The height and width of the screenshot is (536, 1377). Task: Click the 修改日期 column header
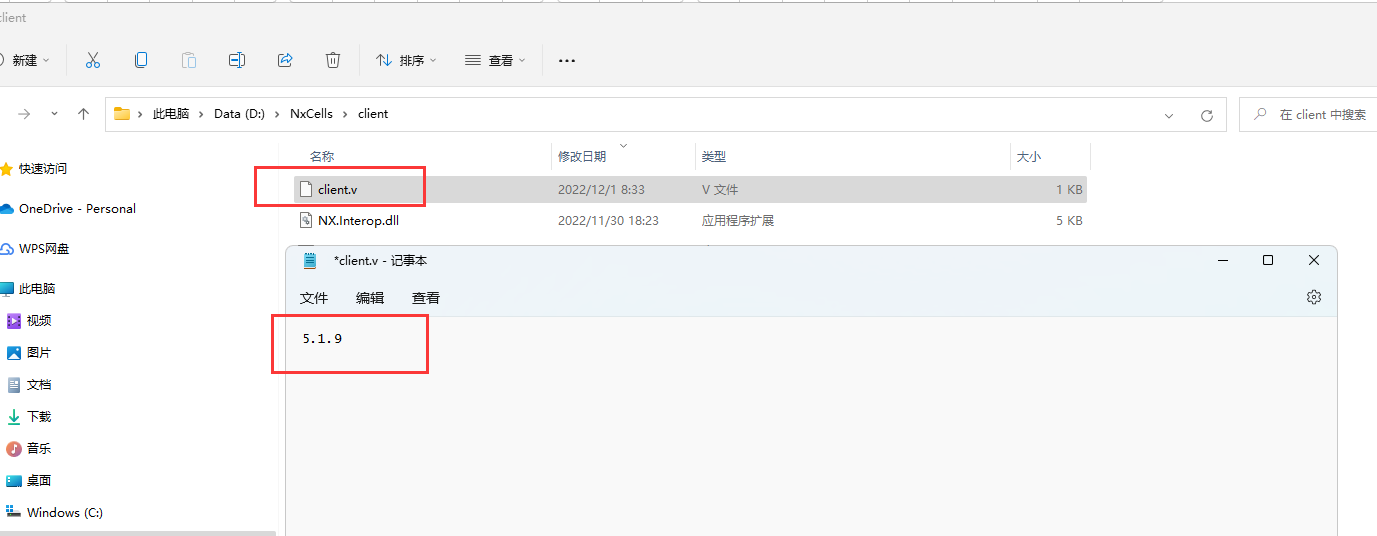coord(582,157)
